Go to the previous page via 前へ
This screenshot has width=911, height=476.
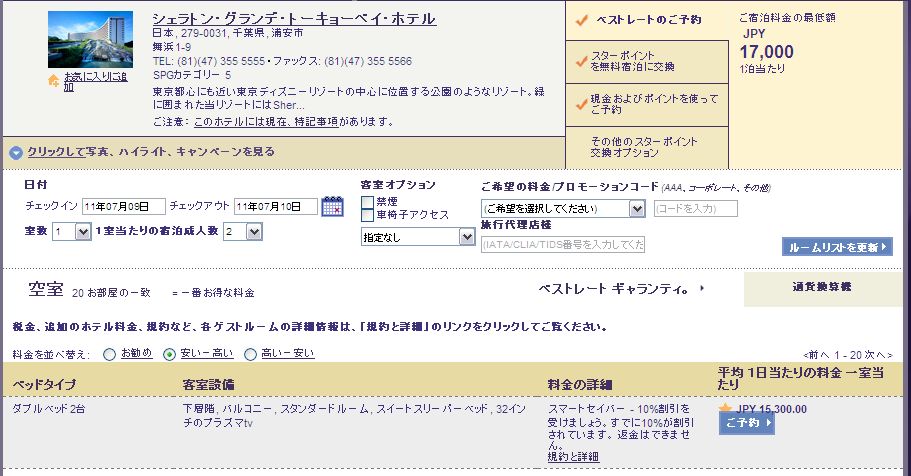[x=817, y=355]
